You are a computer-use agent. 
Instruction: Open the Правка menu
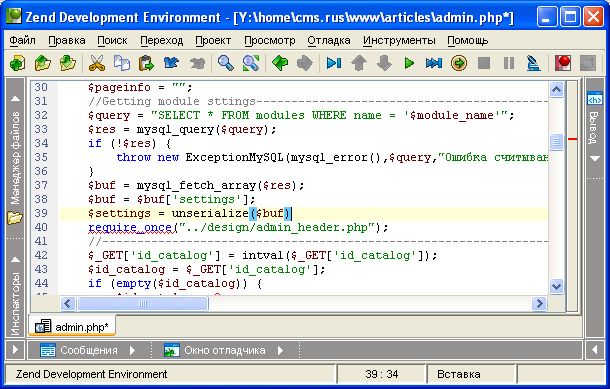(67, 40)
